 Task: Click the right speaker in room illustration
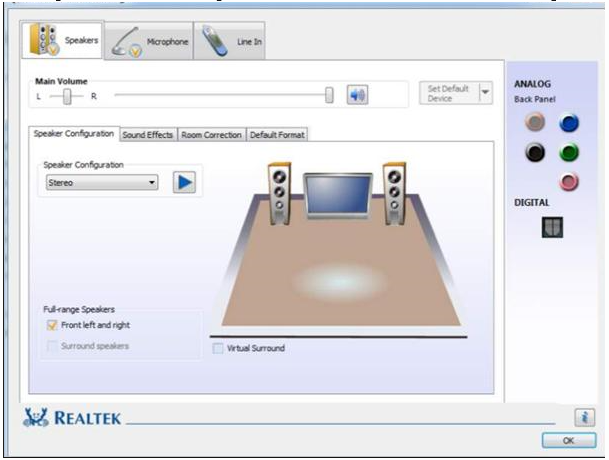point(395,194)
